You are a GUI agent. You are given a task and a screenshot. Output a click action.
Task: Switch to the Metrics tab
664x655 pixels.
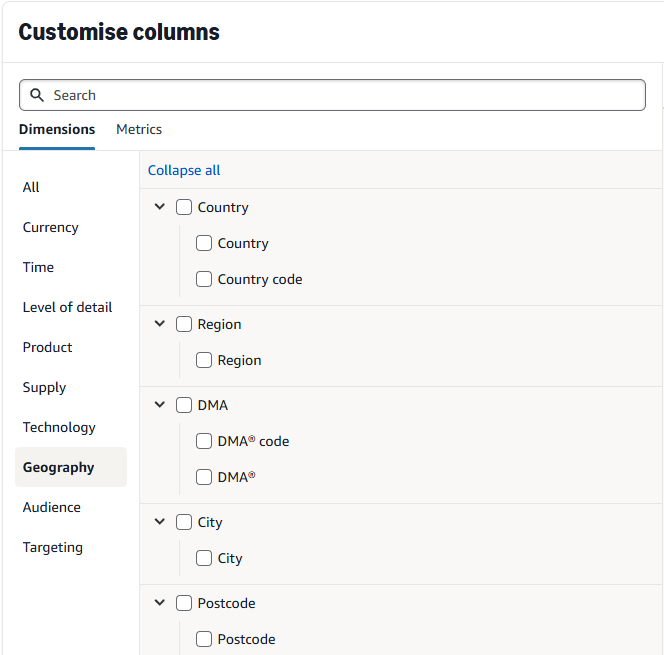(x=139, y=129)
